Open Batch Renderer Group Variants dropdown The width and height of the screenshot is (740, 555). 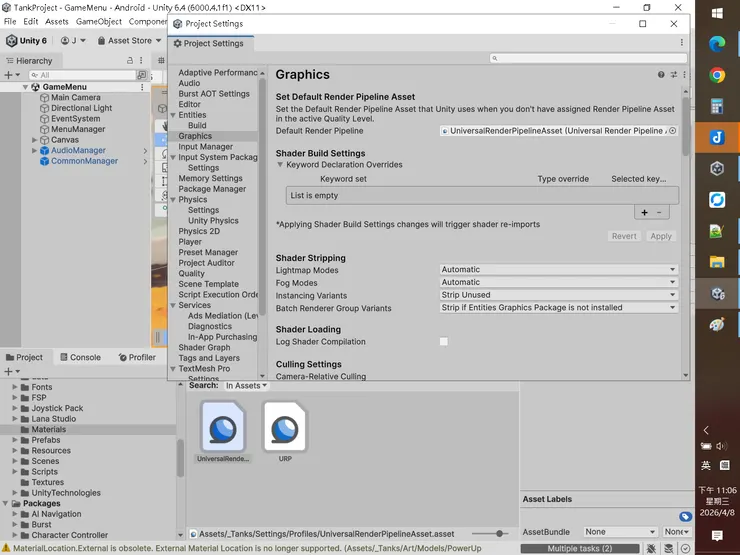tap(559, 308)
